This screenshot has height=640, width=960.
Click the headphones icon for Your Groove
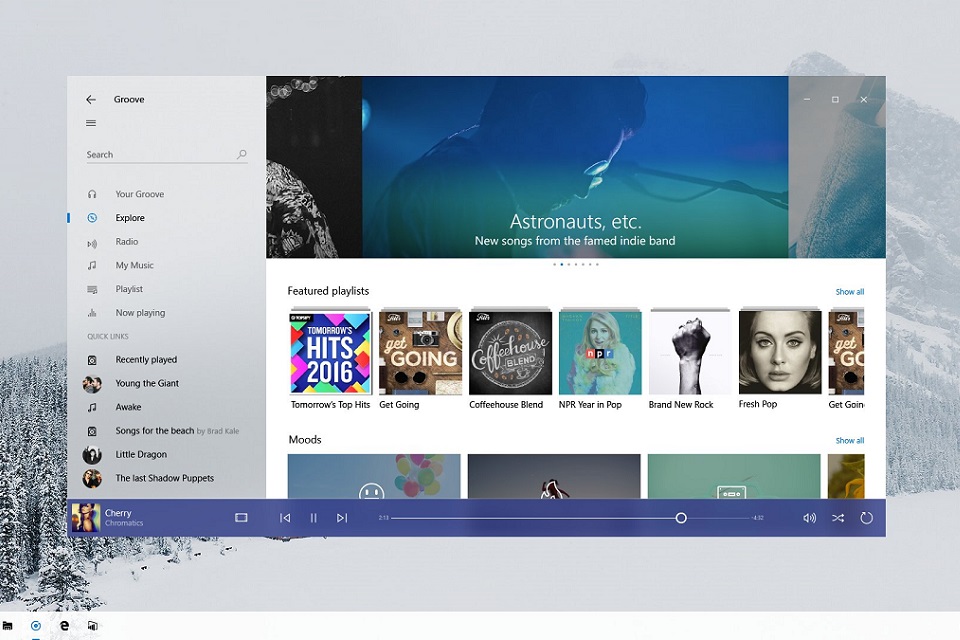pyautogui.click(x=92, y=194)
